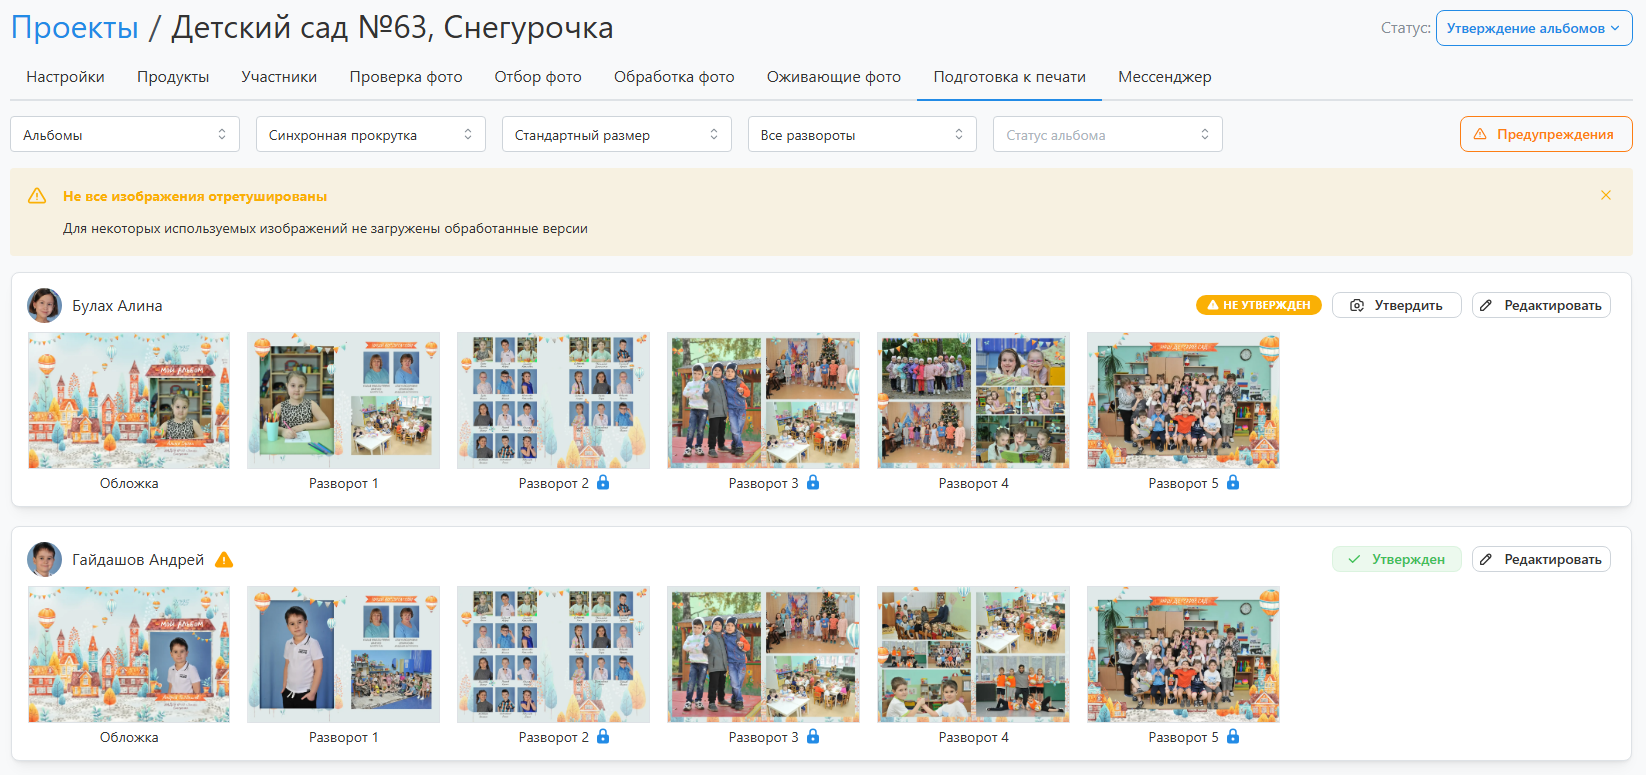
Task: Toggle the Утвержден status for Гайдашов Андрей
Action: point(1396,560)
